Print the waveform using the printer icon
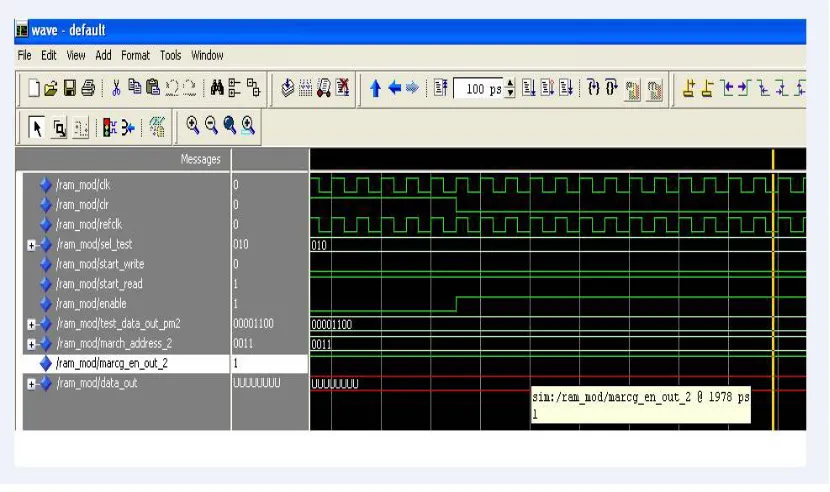Screen dimensions: 830x492 coord(88,88)
